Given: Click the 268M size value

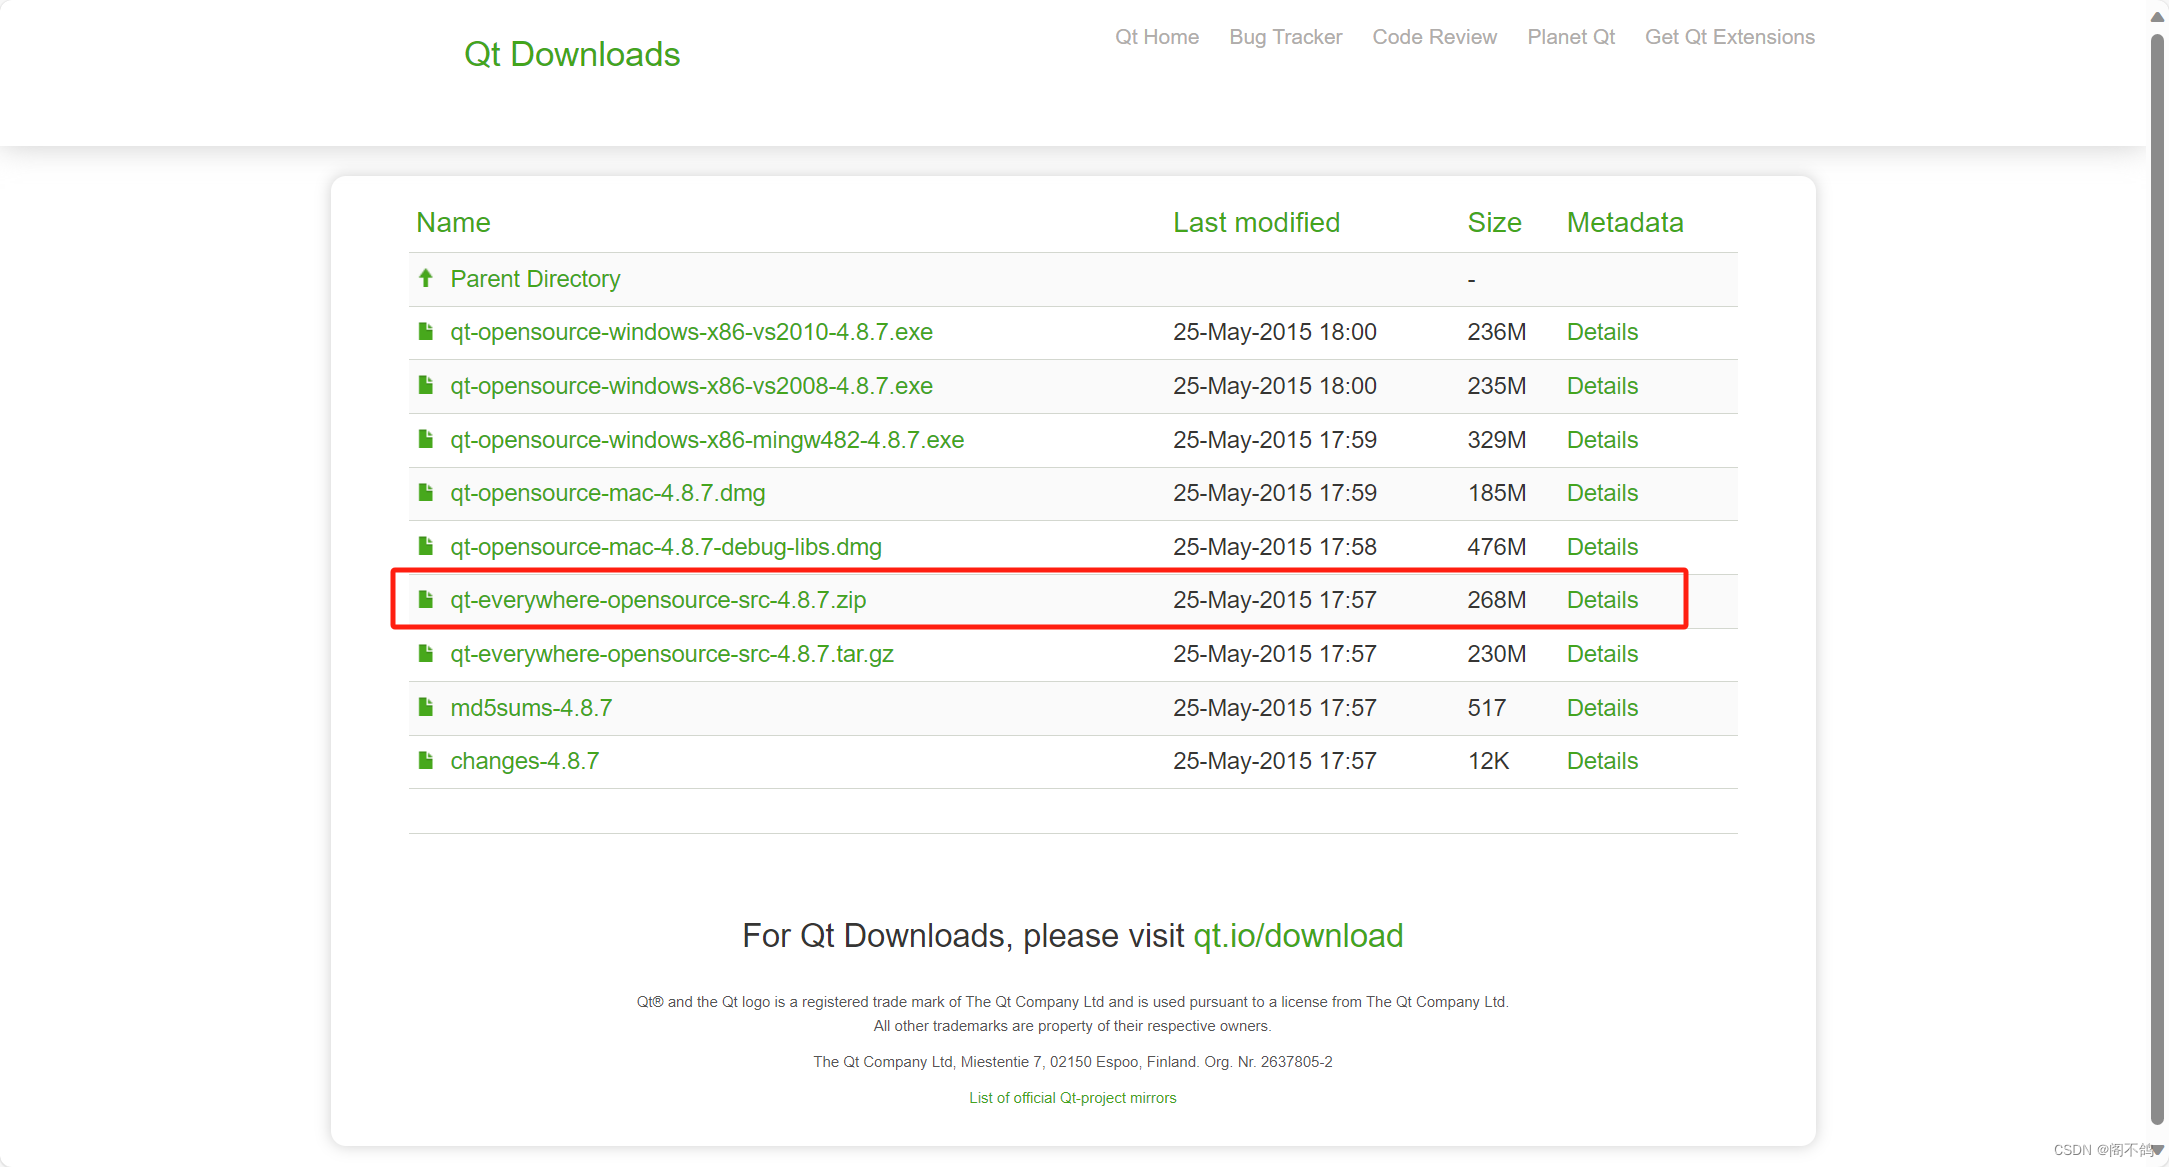Looking at the screenshot, I should click(1497, 600).
